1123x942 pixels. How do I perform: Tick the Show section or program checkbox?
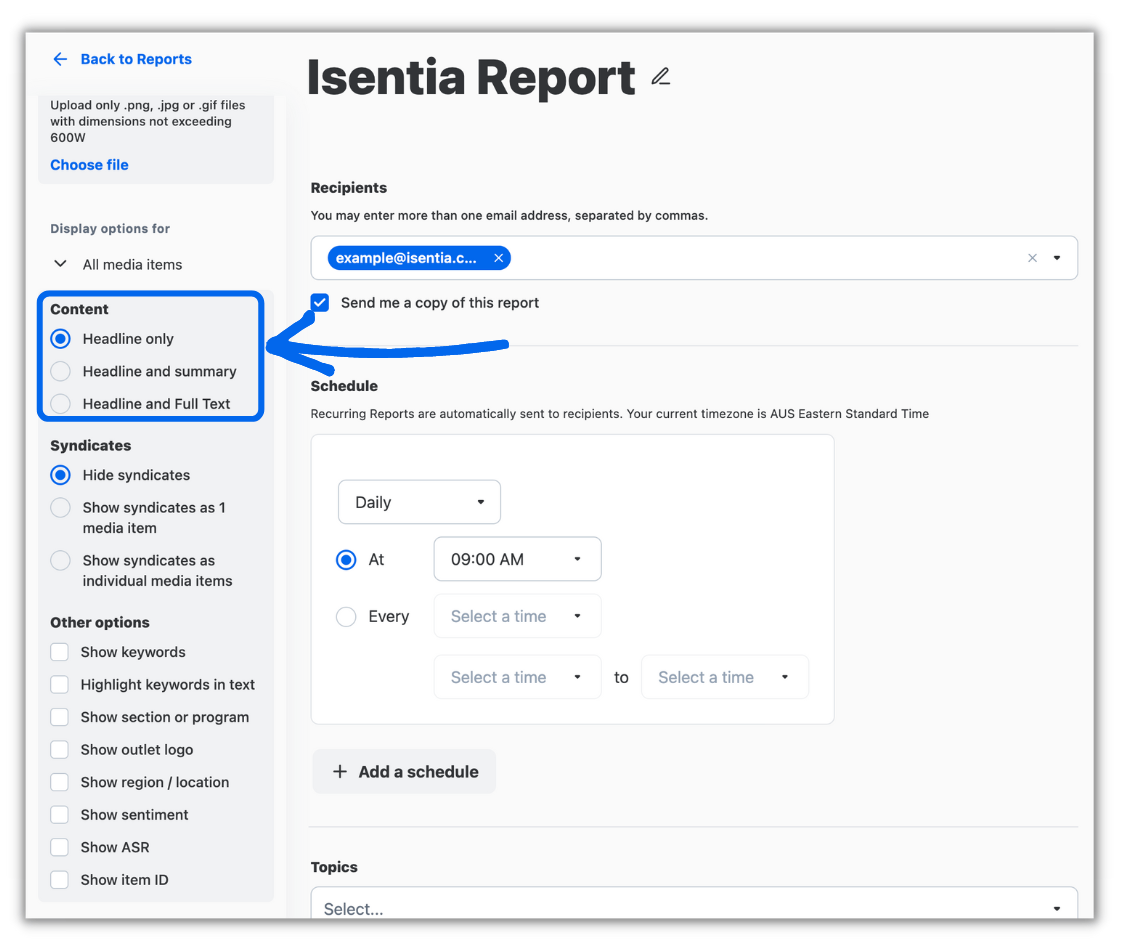tap(59, 717)
